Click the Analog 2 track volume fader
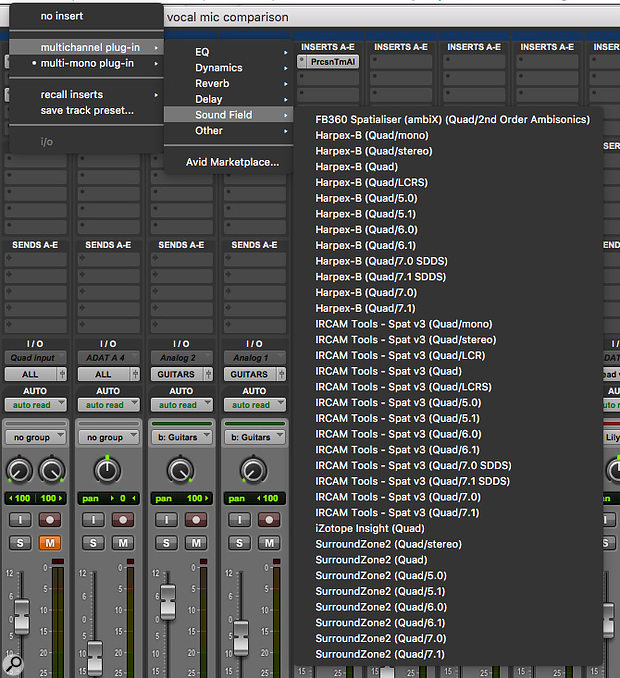620x678 pixels. pyautogui.click(x=168, y=602)
